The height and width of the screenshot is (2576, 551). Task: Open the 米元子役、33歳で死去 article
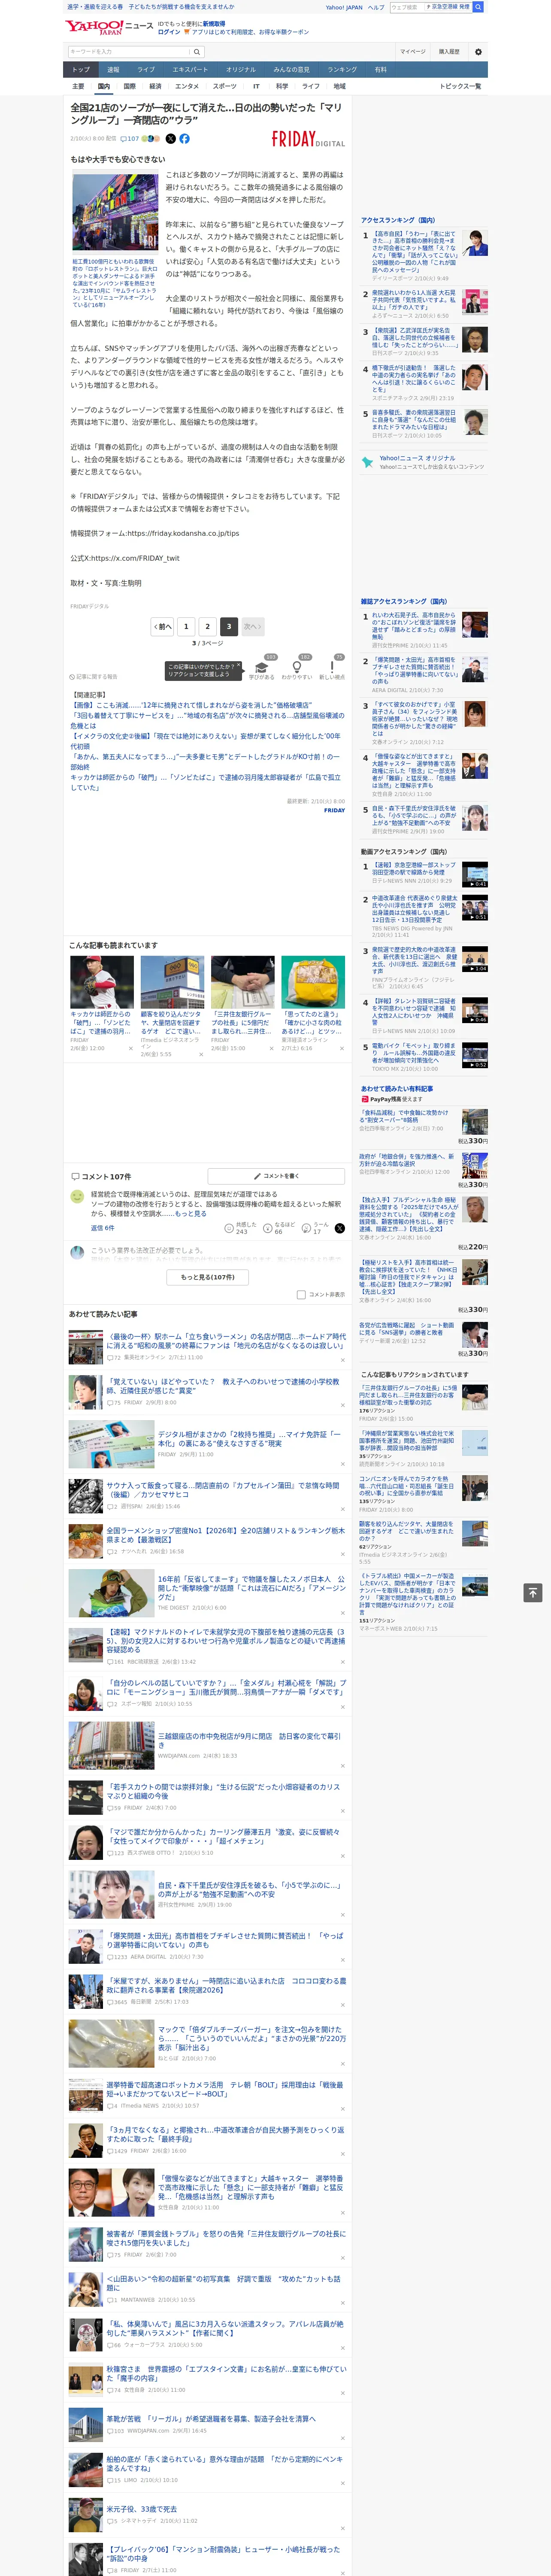[x=142, y=2509]
